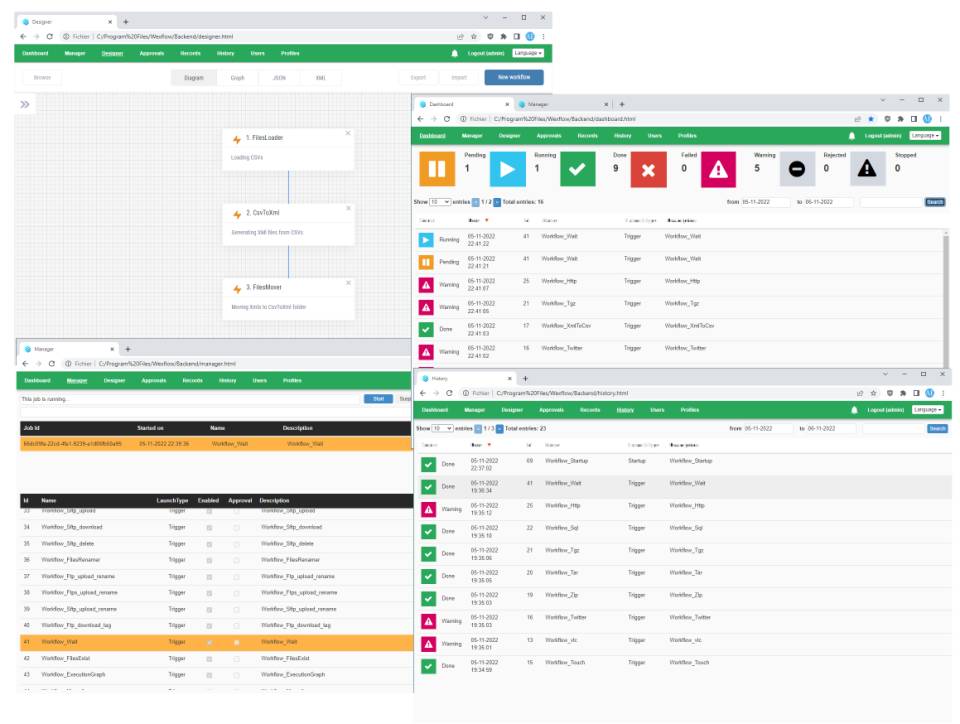
Task: Click the blue Running play status tile
Action: (507, 168)
